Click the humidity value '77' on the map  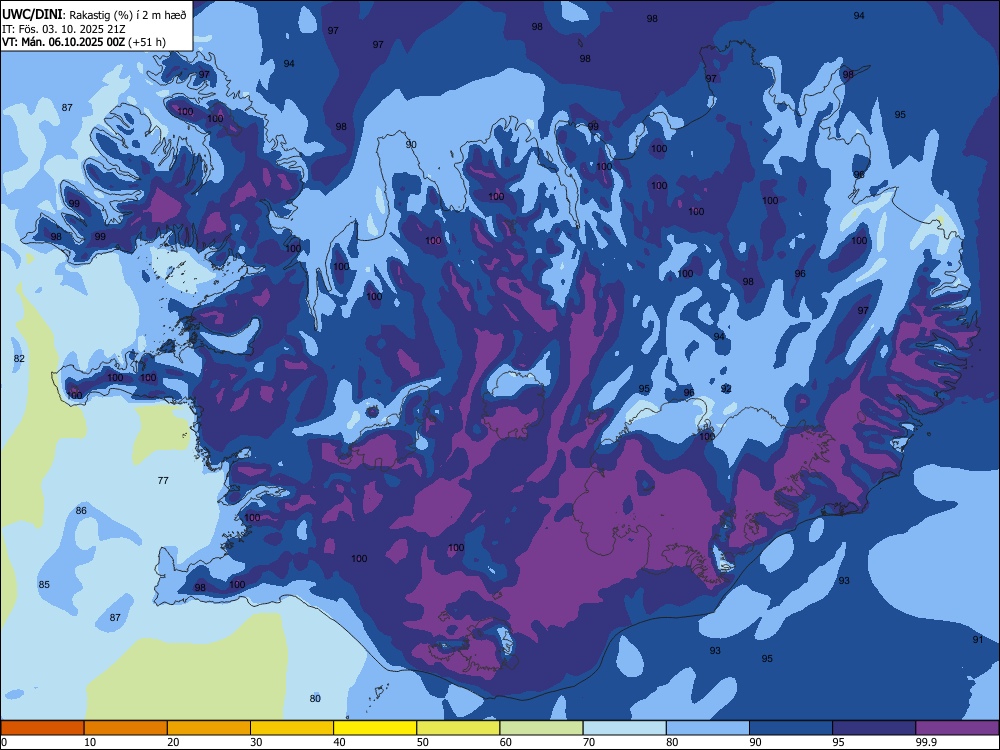click(163, 480)
